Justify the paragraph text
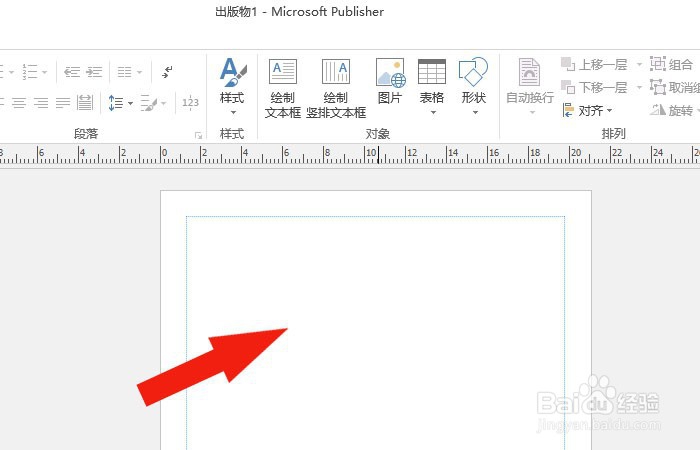The height and width of the screenshot is (450, 700). tap(63, 103)
